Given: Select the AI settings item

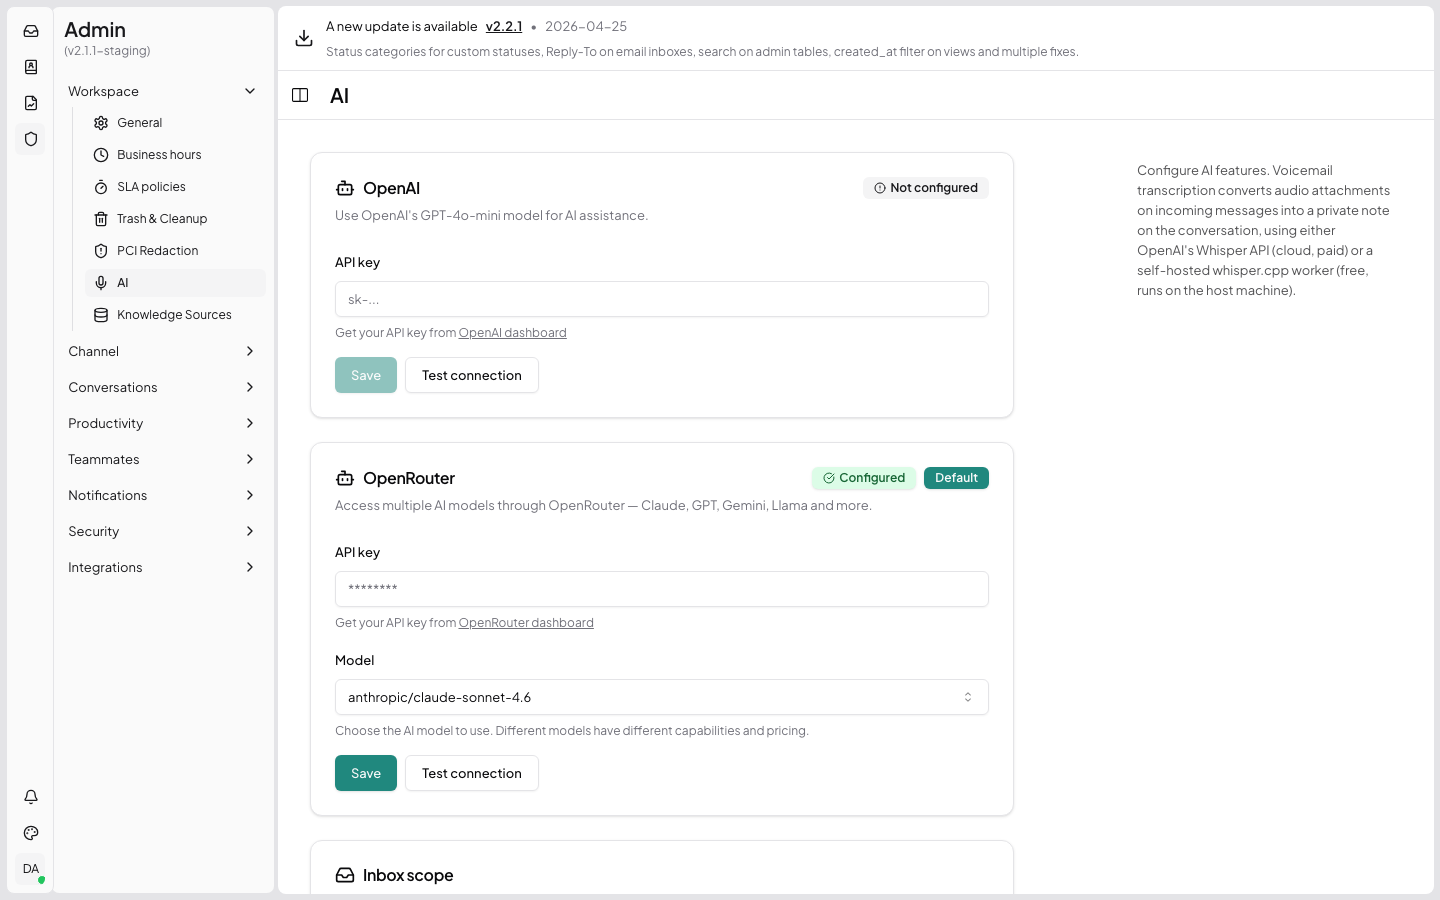Looking at the screenshot, I should [175, 283].
